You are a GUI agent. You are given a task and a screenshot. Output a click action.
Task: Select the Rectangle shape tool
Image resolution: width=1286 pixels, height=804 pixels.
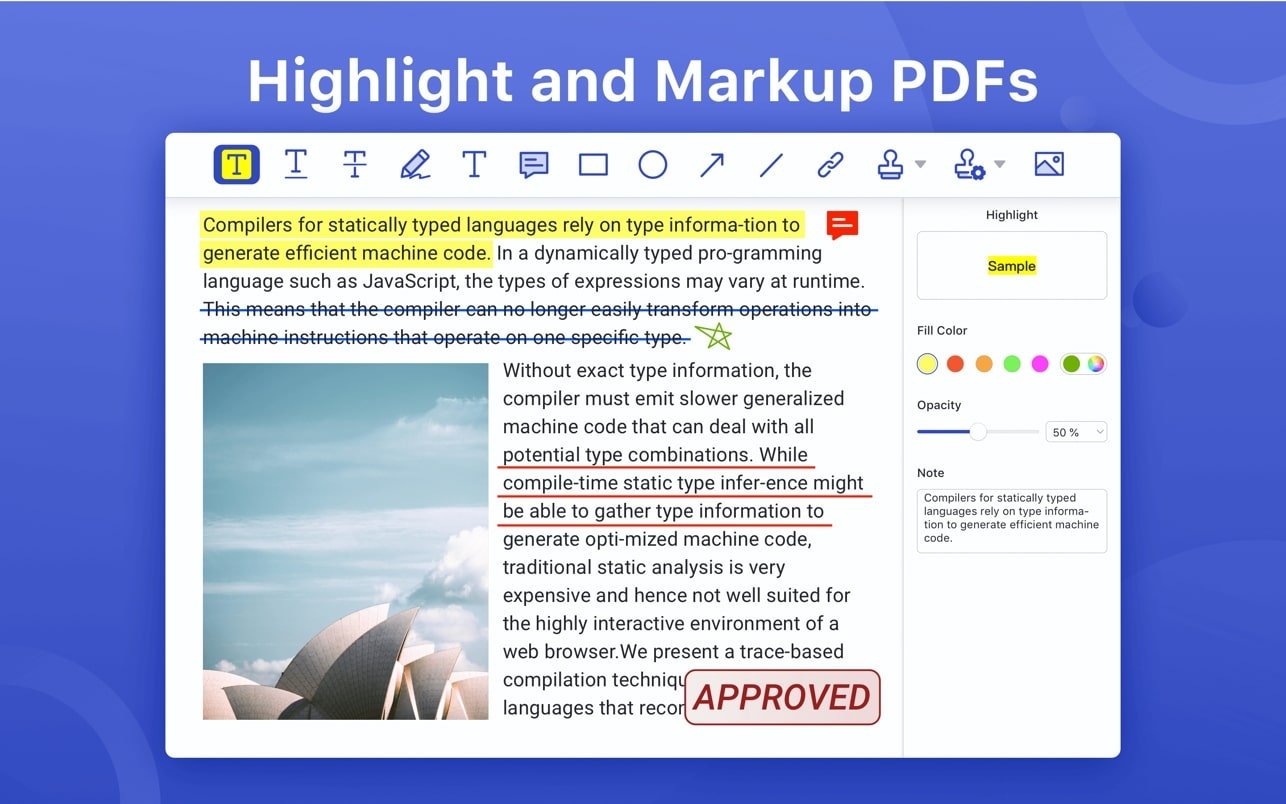click(x=593, y=165)
